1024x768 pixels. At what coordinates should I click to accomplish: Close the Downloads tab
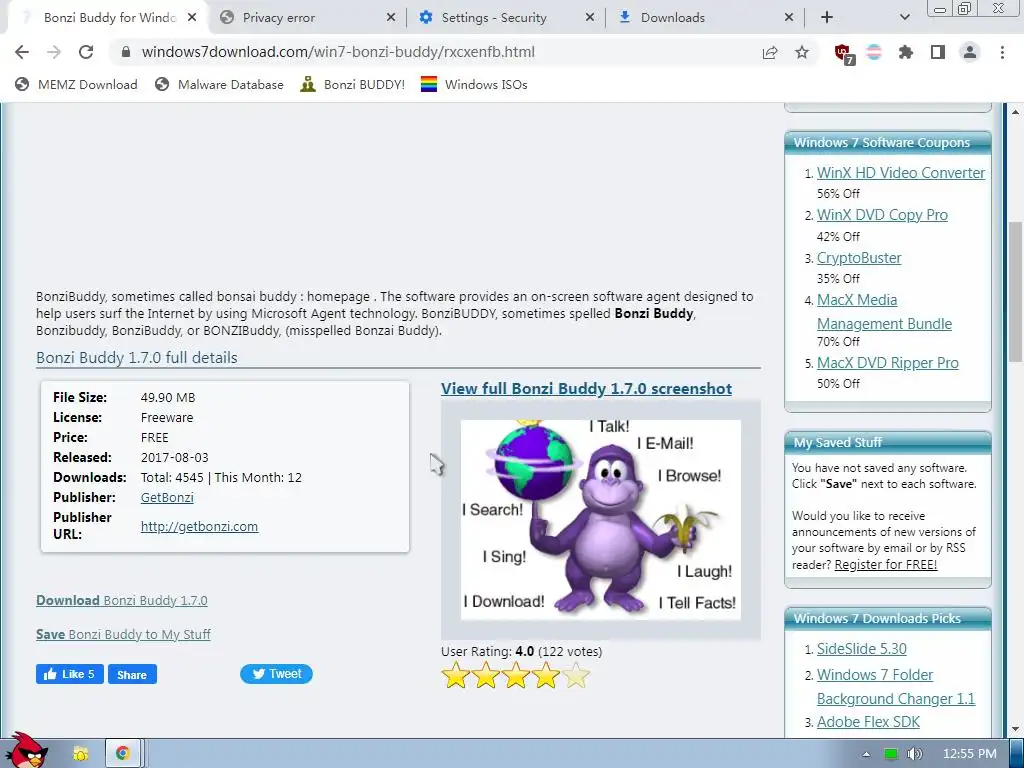click(x=789, y=18)
